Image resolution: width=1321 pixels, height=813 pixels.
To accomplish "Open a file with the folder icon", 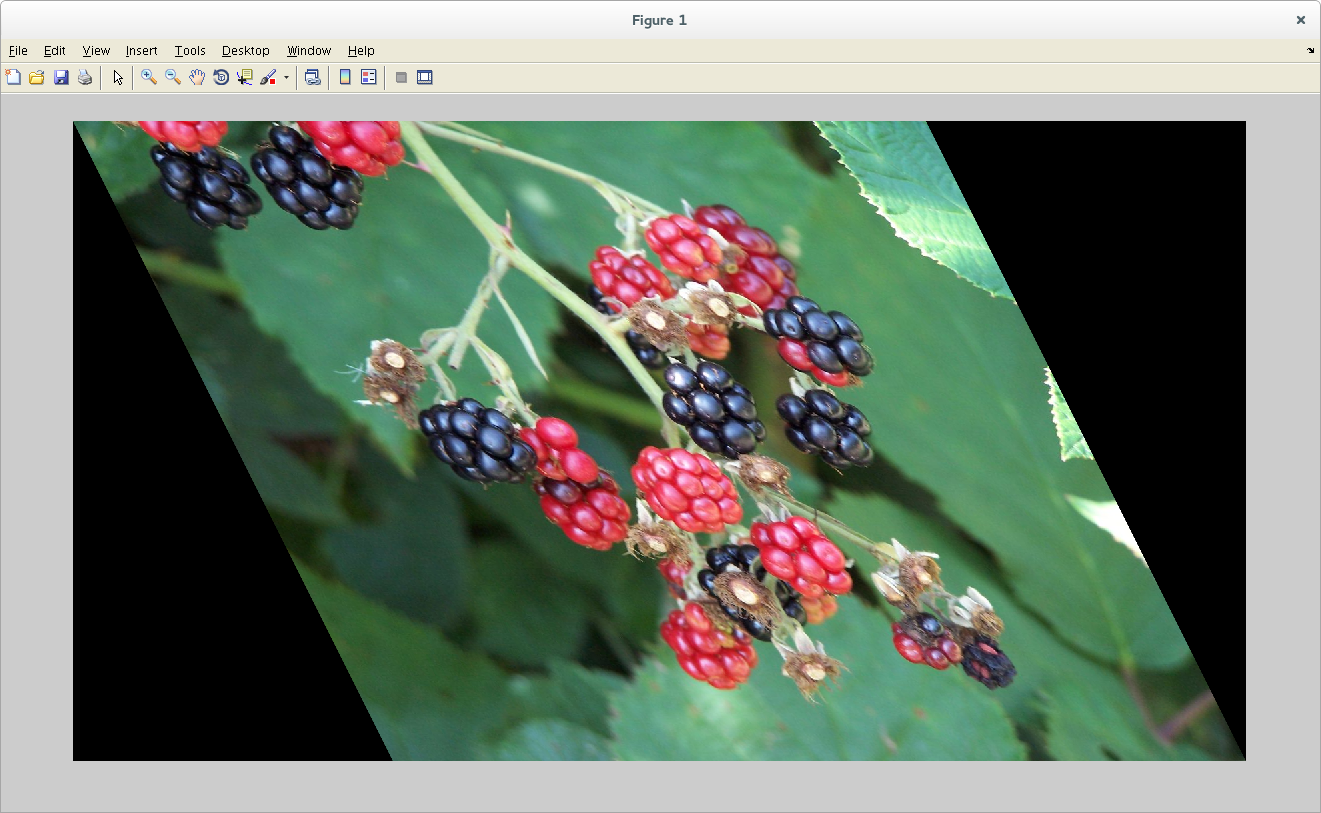I will [x=37, y=77].
